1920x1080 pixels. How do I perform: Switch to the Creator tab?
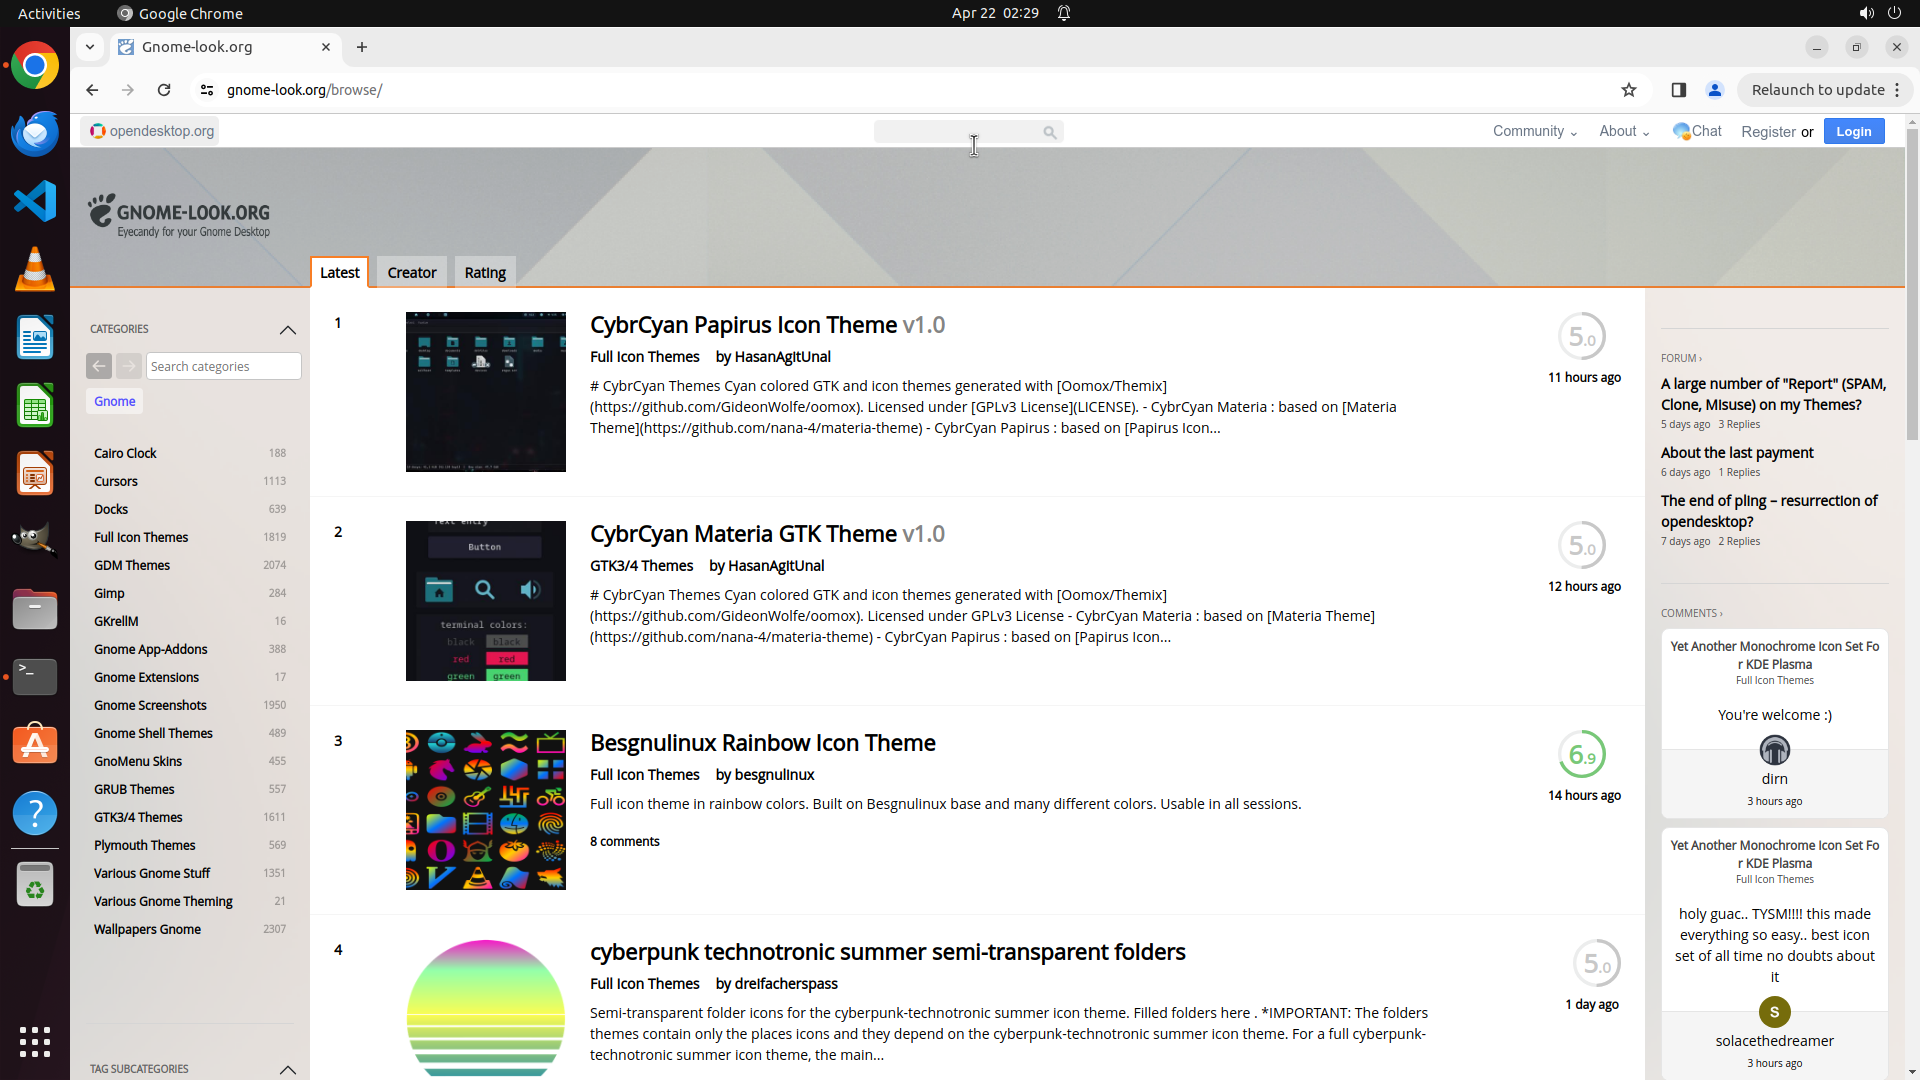412,273
